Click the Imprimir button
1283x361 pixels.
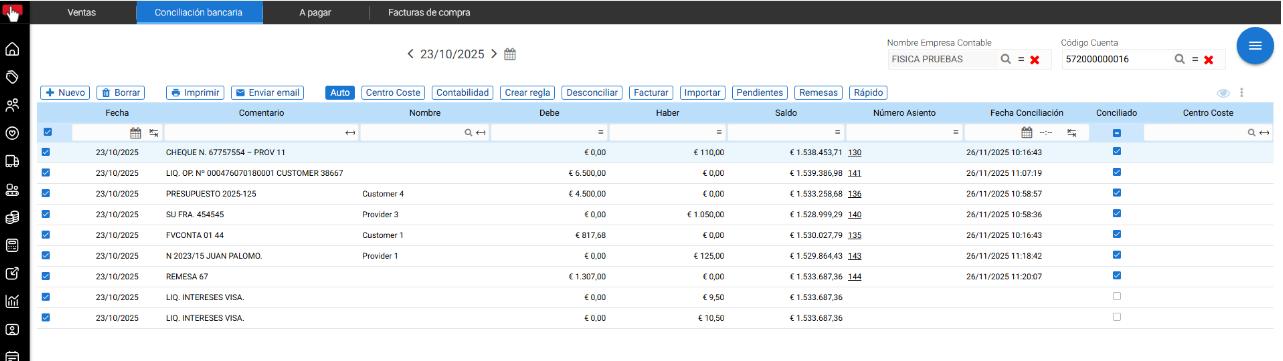[195, 93]
